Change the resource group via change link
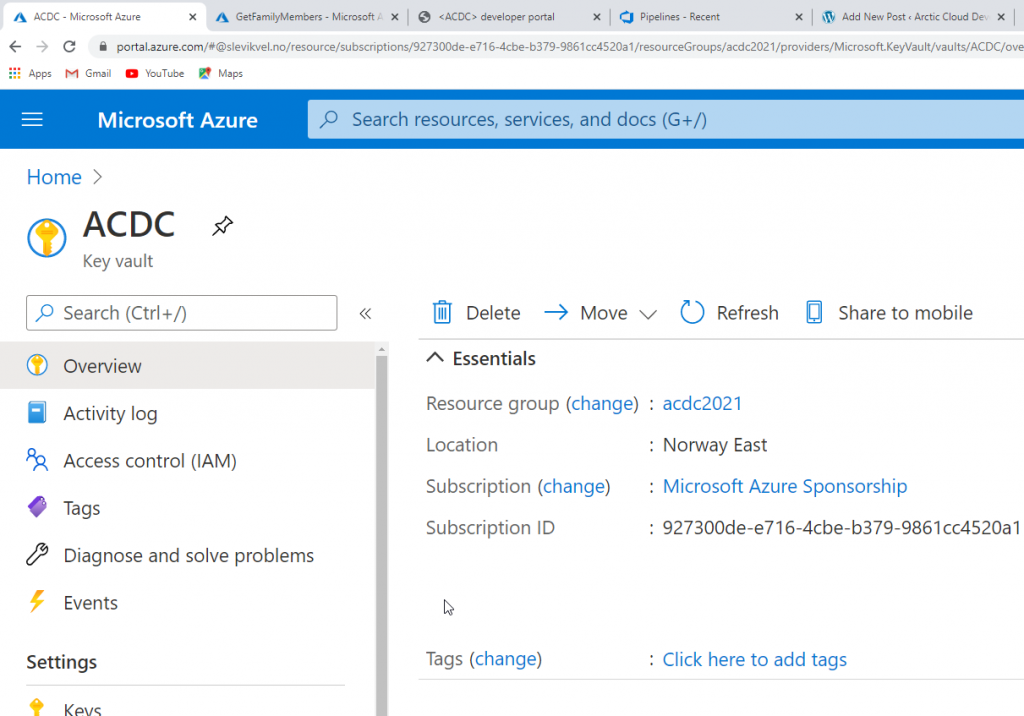 point(602,403)
